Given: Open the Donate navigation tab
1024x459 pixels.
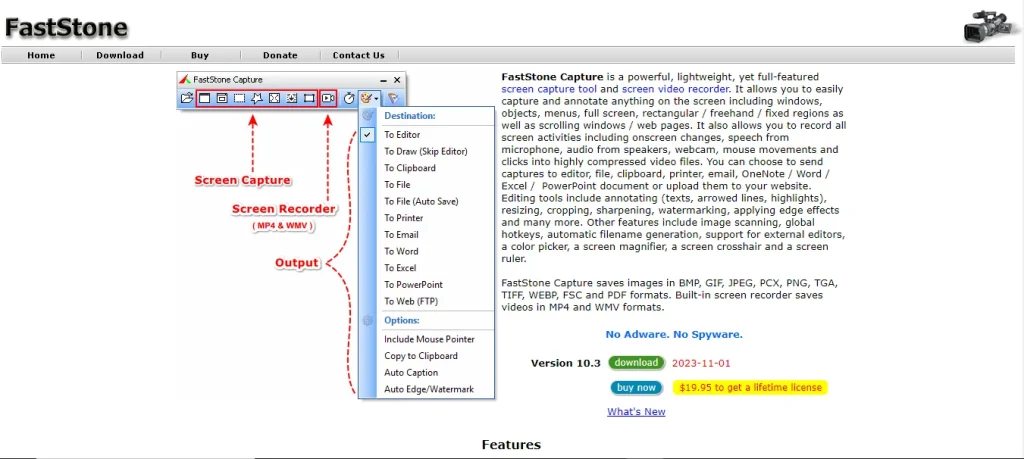Looking at the screenshot, I should click(280, 55).
